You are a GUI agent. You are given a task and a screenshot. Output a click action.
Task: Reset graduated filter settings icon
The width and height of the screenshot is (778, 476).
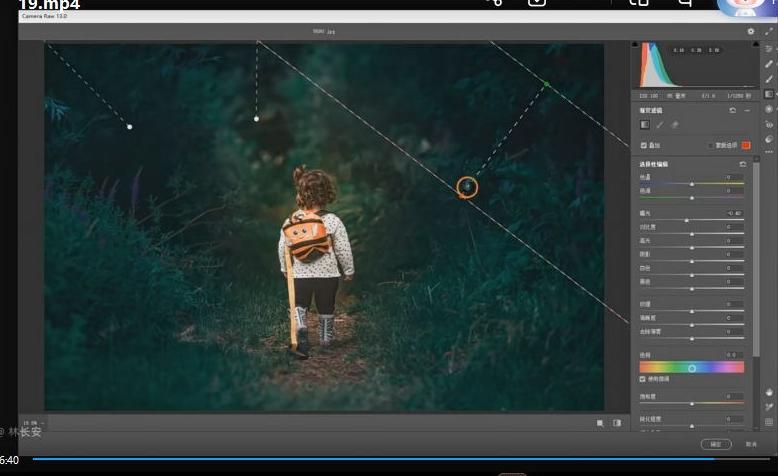(732, 110)
